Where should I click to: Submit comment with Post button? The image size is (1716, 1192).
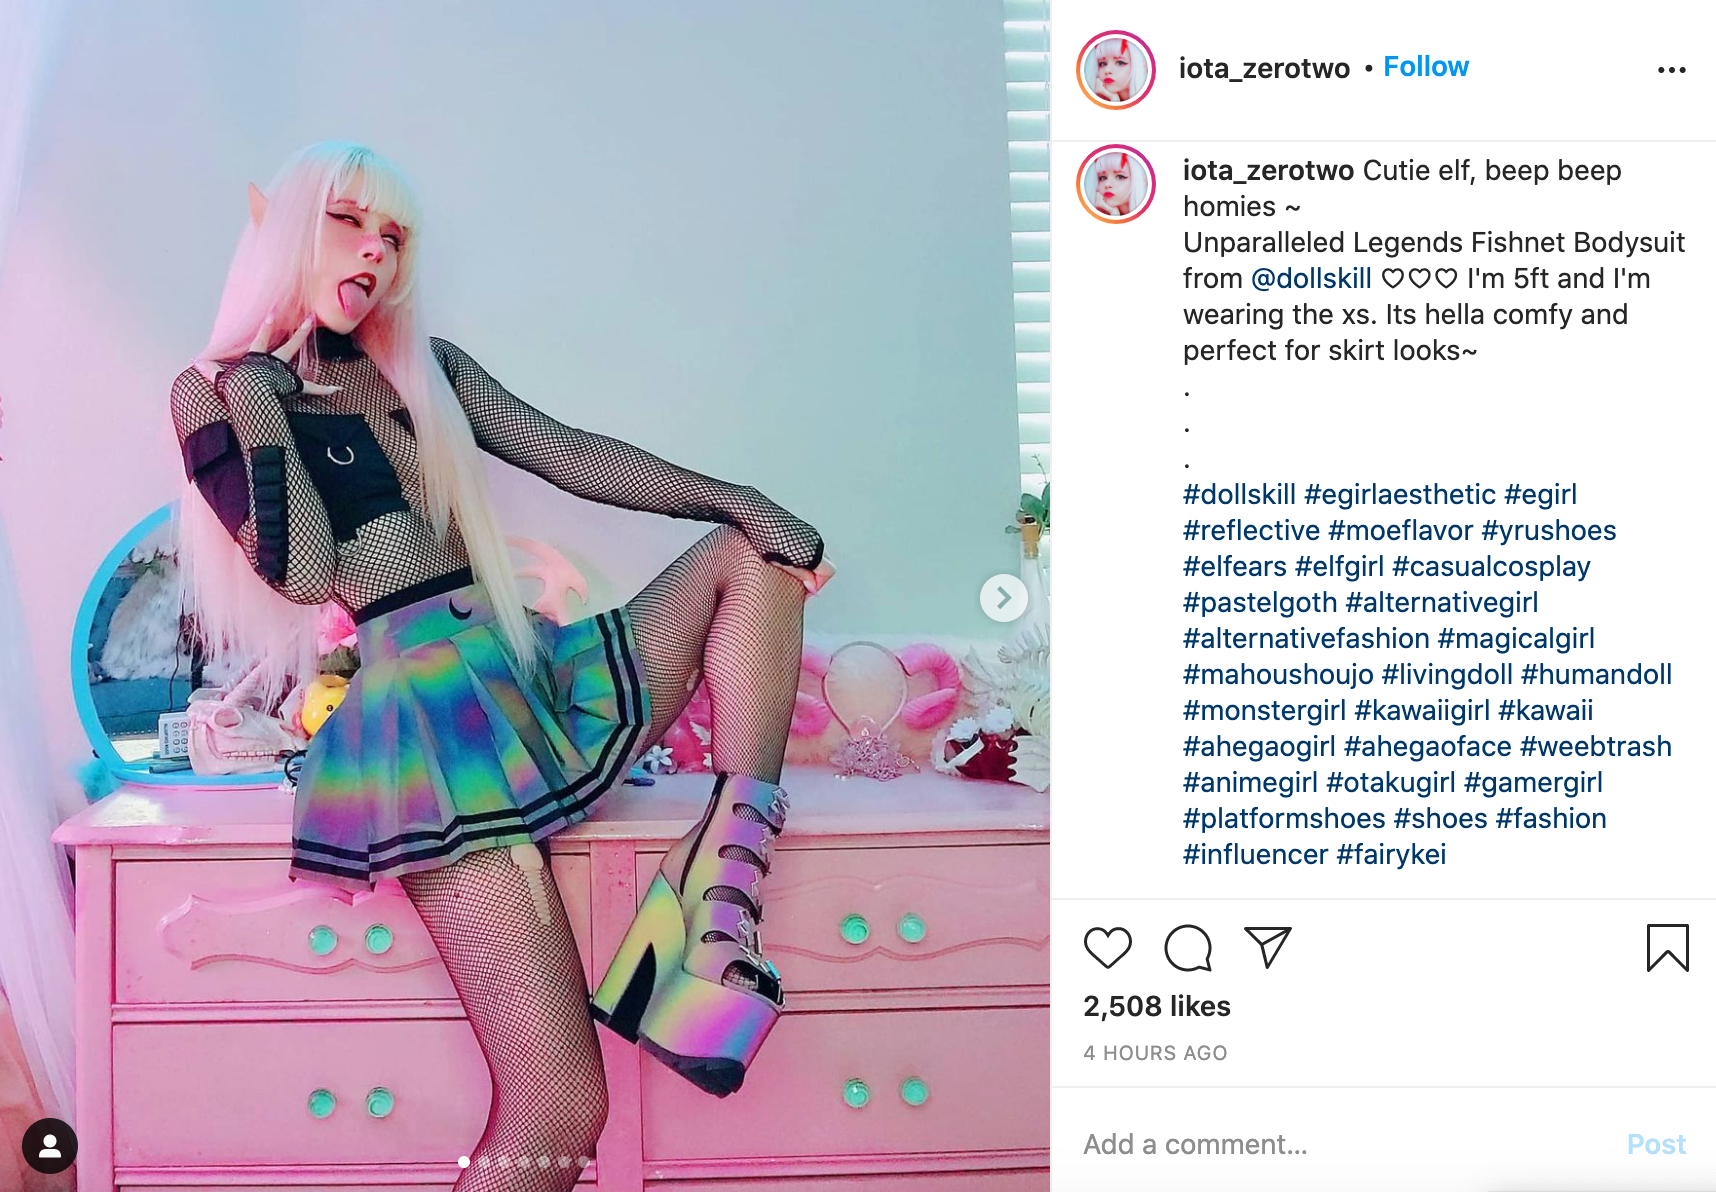click(x=1656, y=1144)
